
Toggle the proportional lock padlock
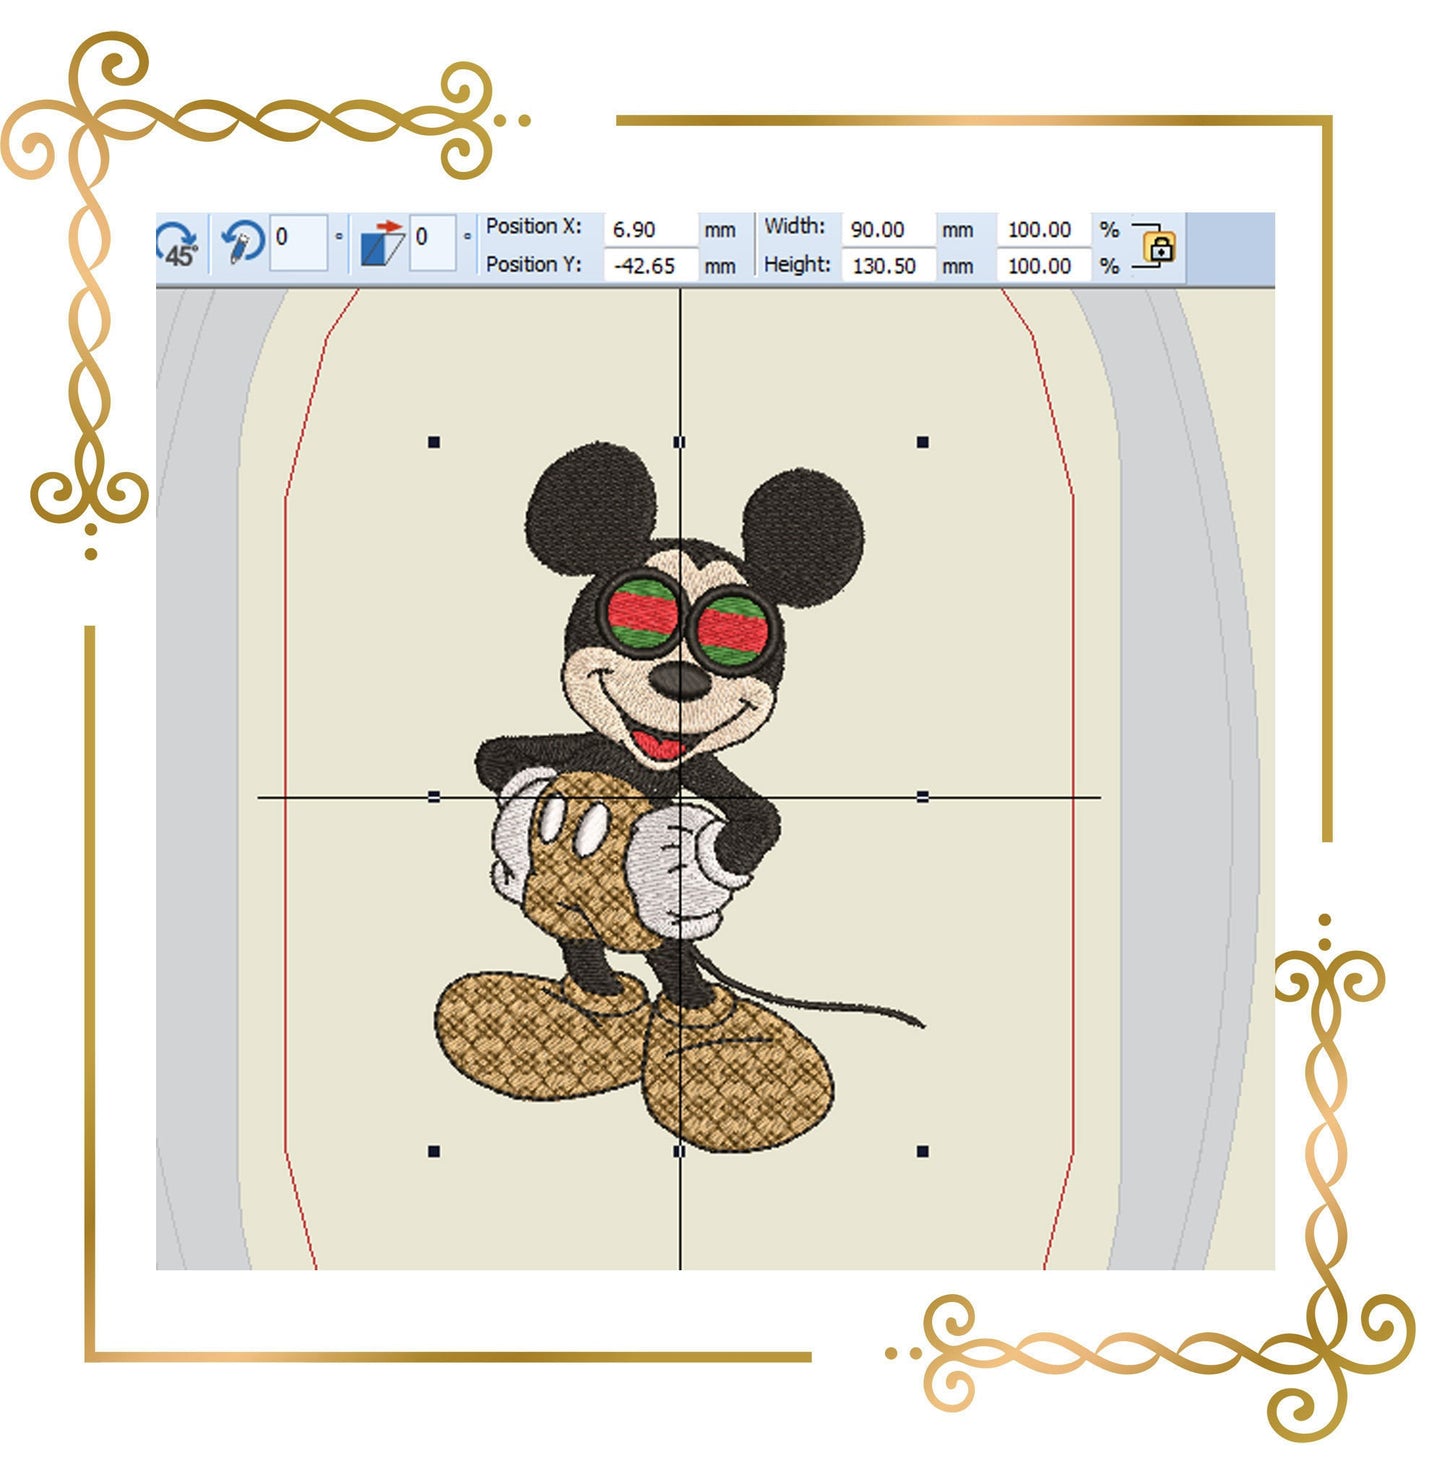point(1160,247)
